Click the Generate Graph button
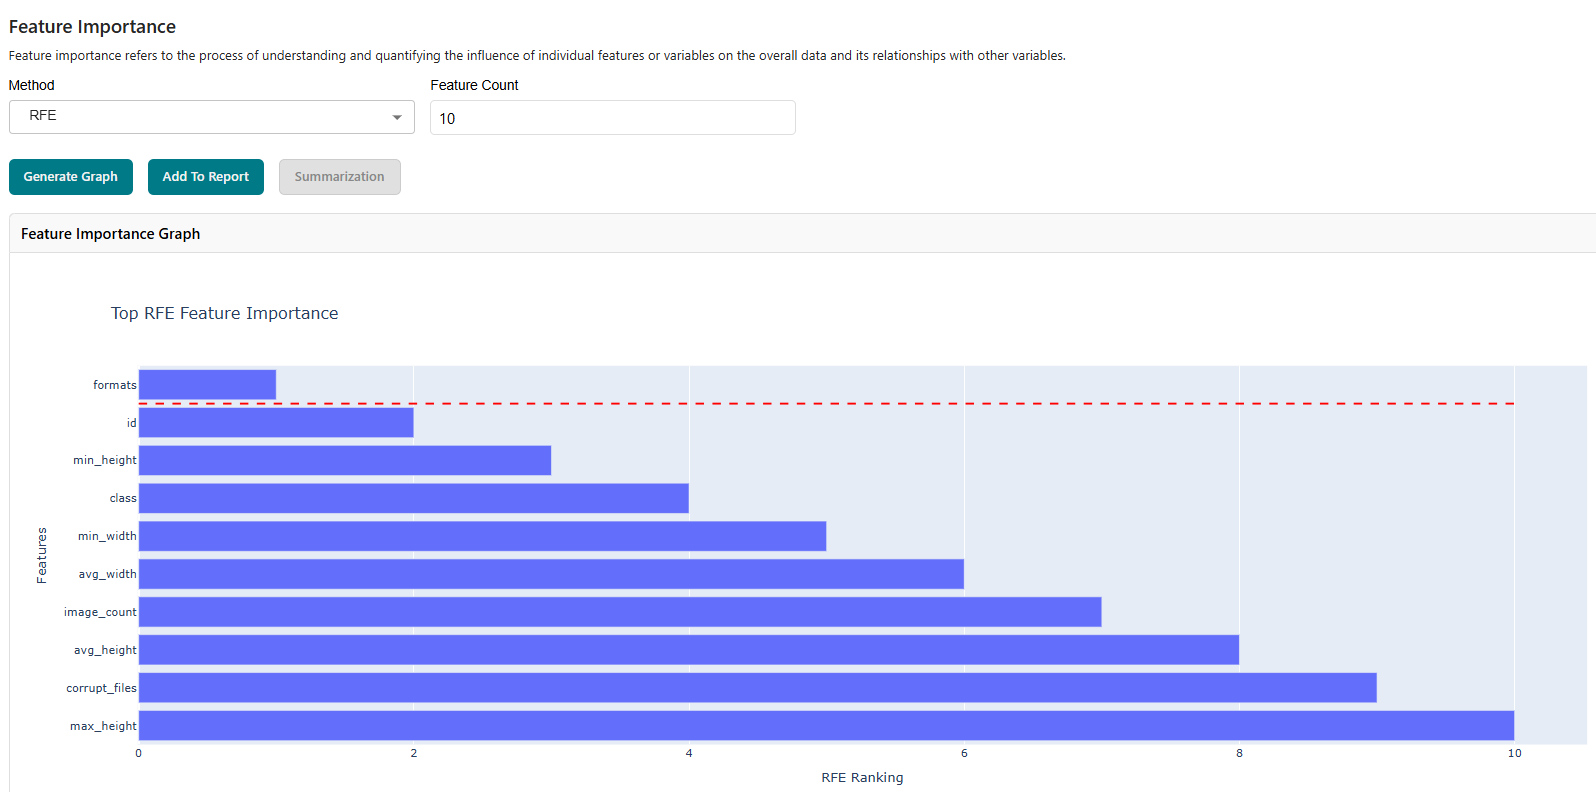This screenshot has width=1596, height=792. pyautogui.click(x=70, y=176)
